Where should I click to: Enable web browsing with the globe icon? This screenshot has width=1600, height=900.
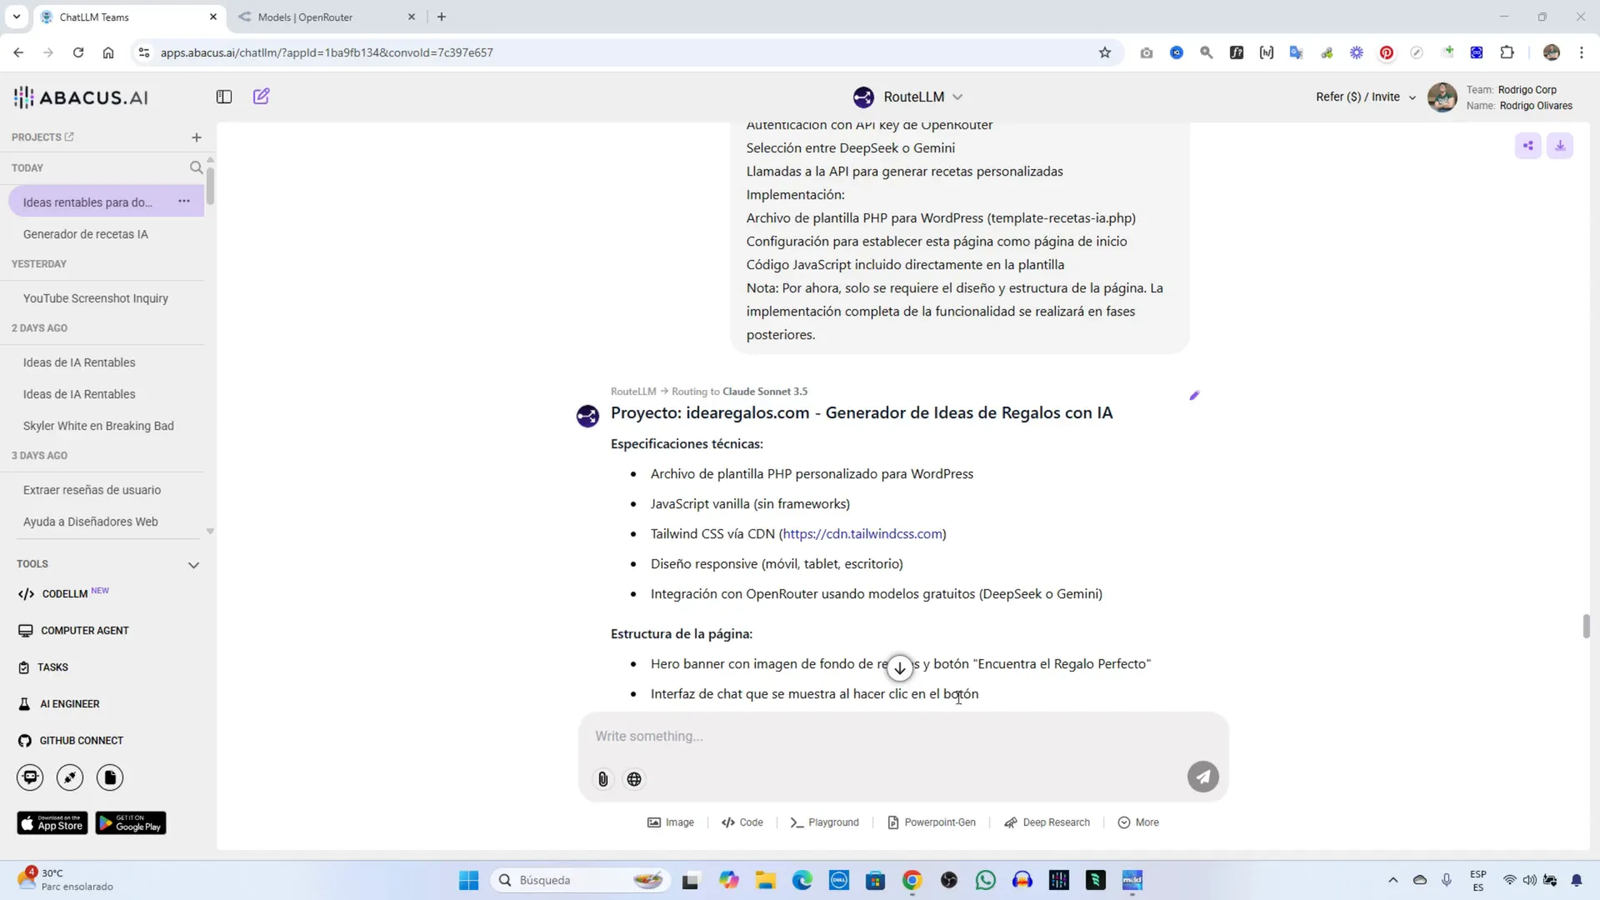(x=634, y=779)
